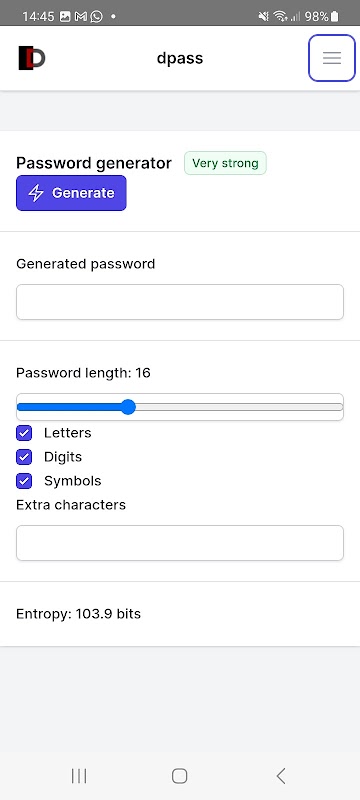Focus the Extra characters input field
Viewport: 360px width, 800px height.
coord(180,543)
